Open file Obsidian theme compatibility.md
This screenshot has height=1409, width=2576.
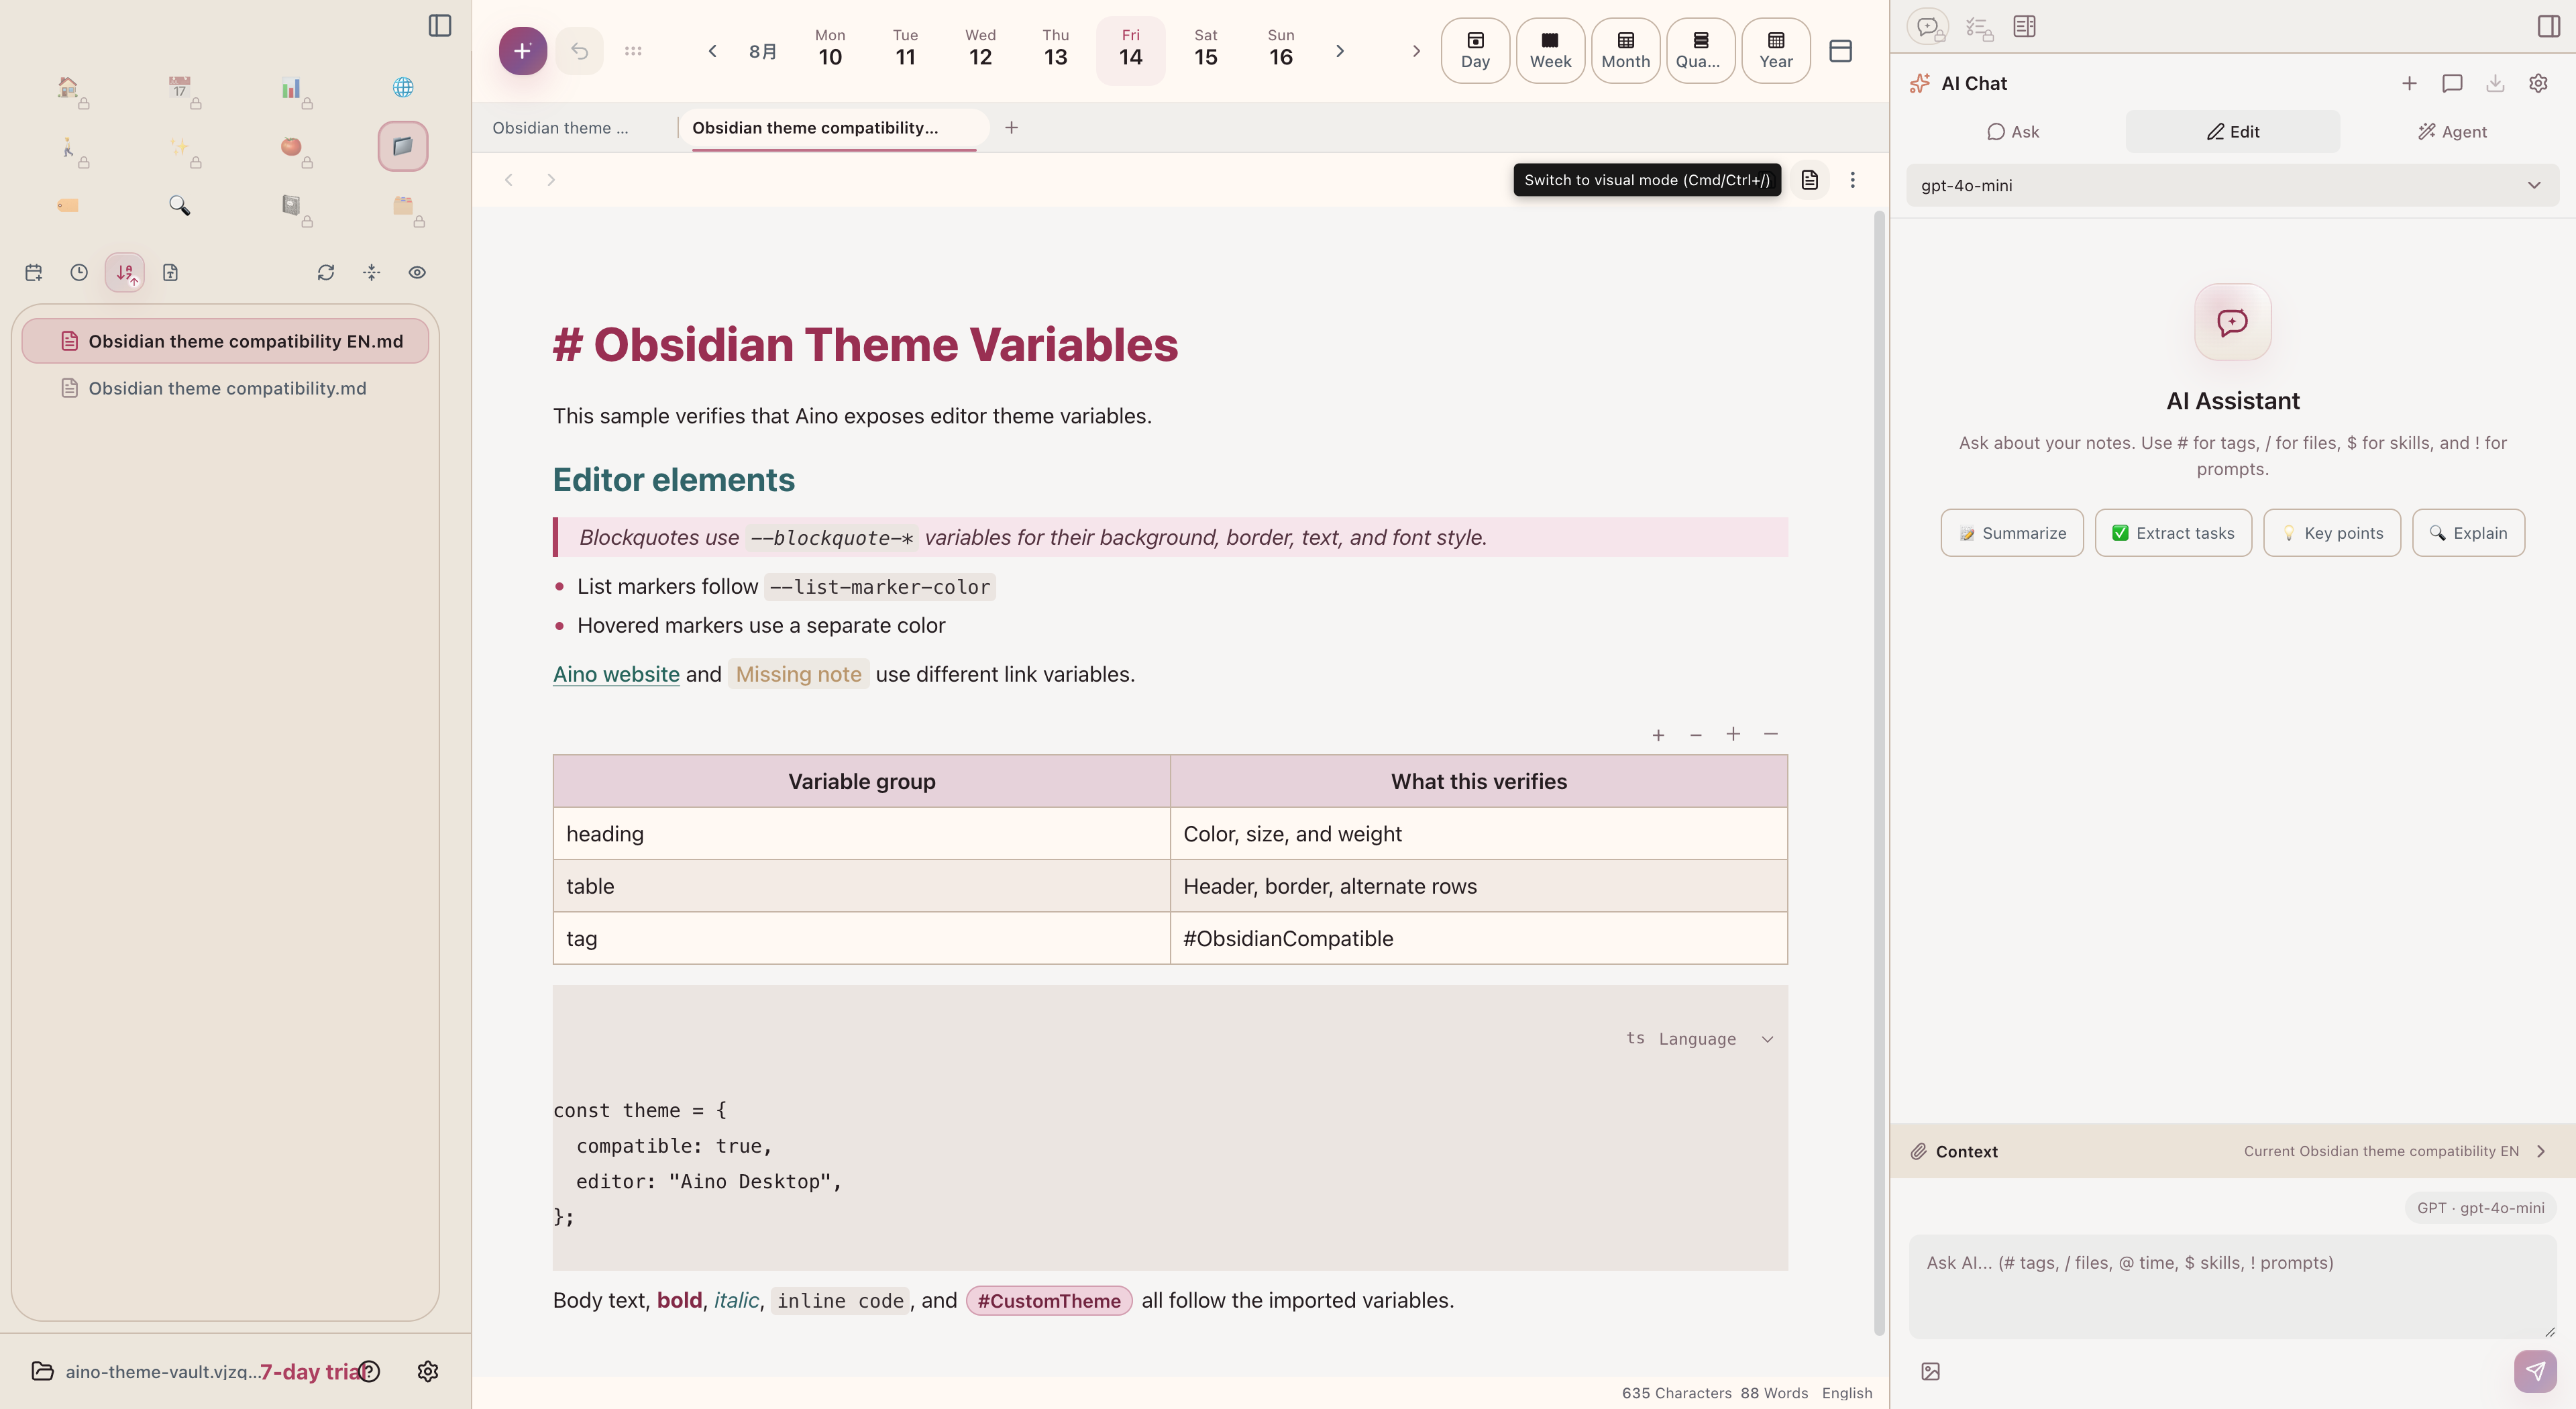coord(226,388)
